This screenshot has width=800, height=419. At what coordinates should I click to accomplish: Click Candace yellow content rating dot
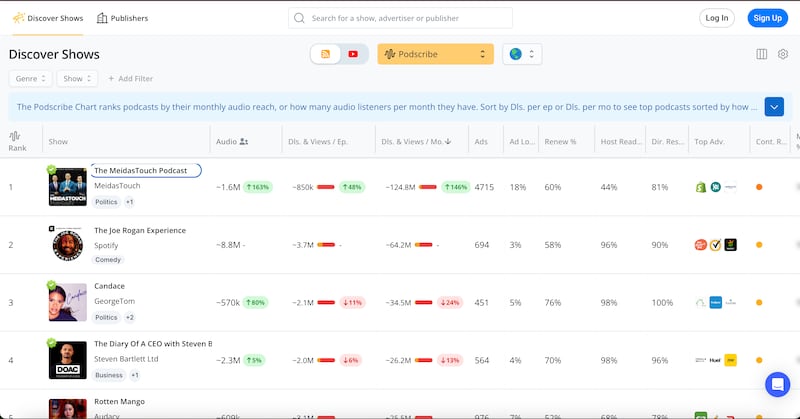759,303
